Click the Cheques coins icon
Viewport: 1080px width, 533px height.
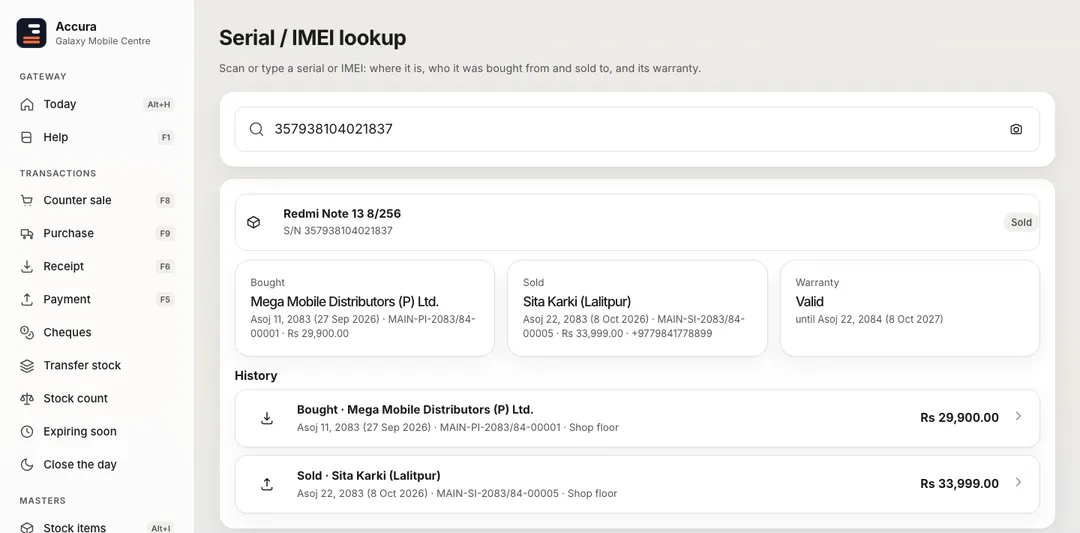click(27, 333)
